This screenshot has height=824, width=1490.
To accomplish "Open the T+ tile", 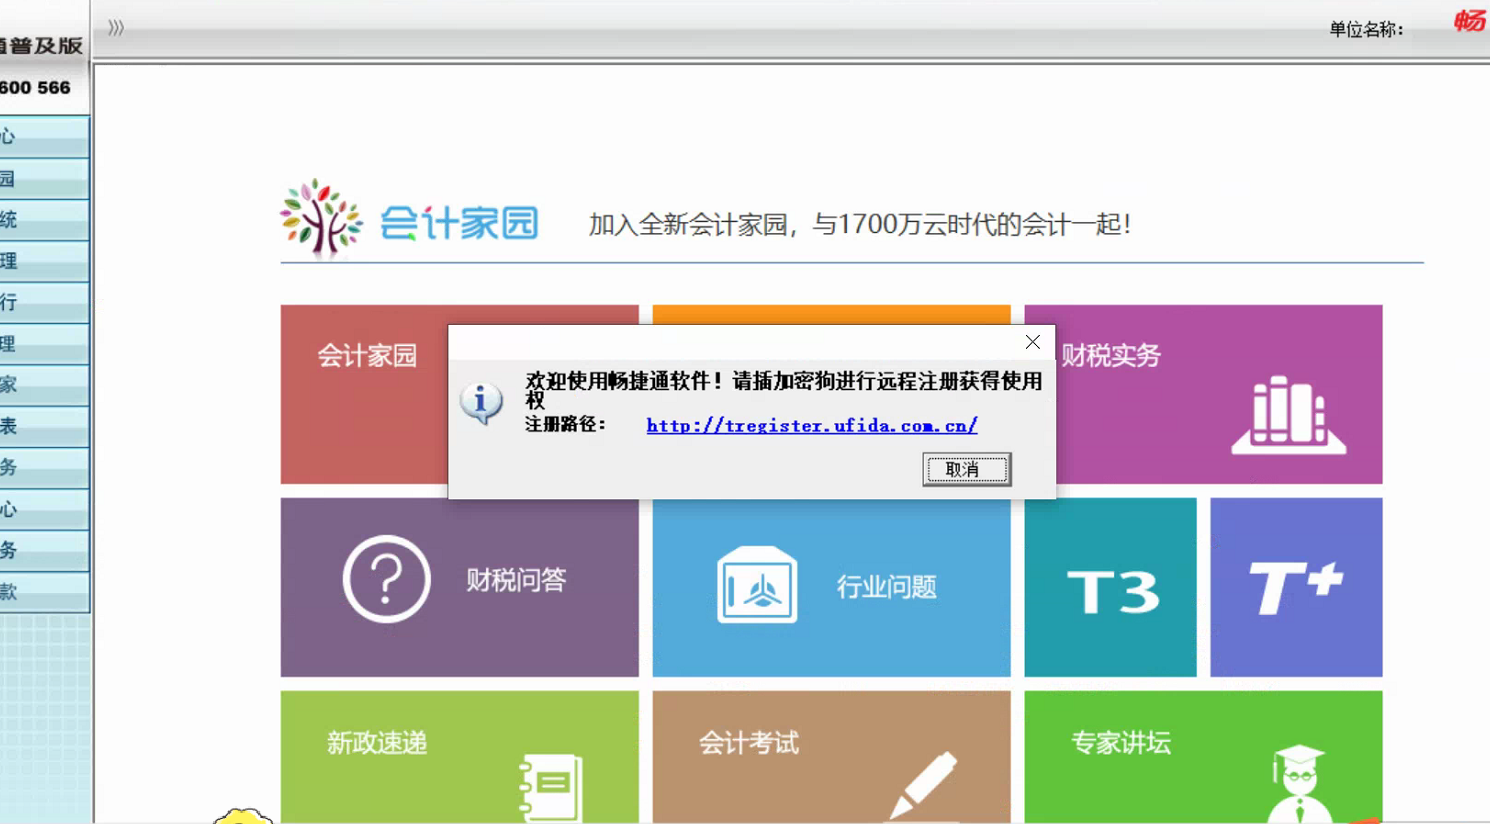I will pos(1296,587).
